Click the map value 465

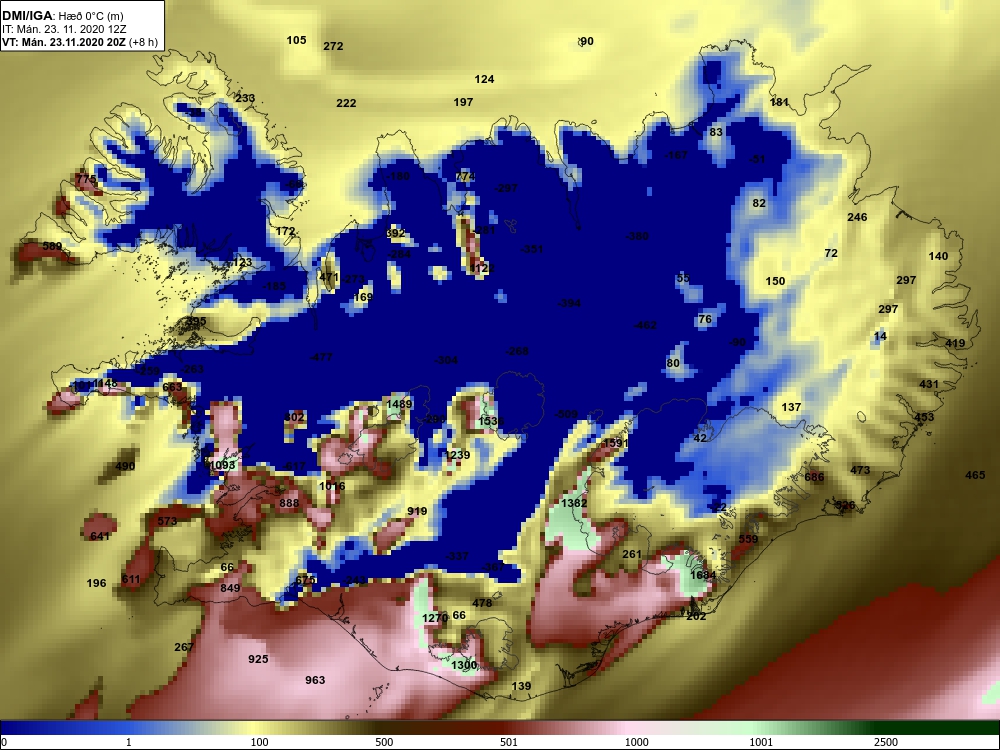click(x=974, y=475)
